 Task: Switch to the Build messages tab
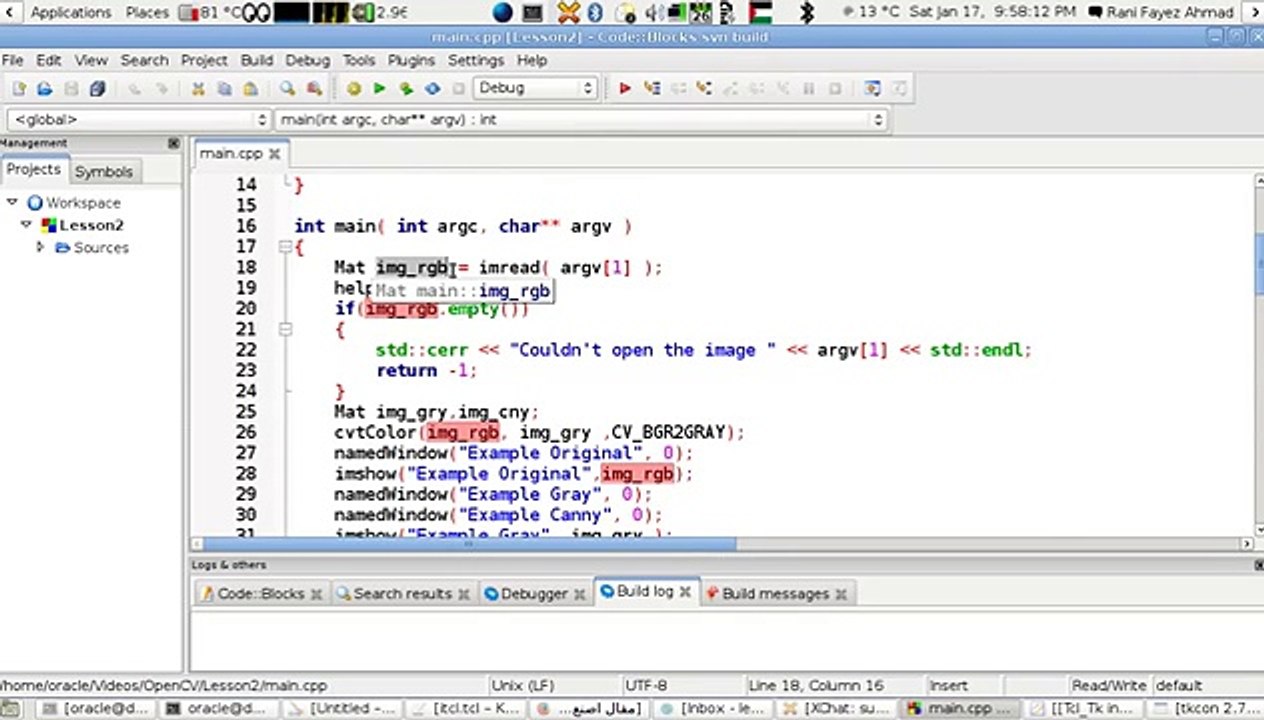(x=775, y=594)
